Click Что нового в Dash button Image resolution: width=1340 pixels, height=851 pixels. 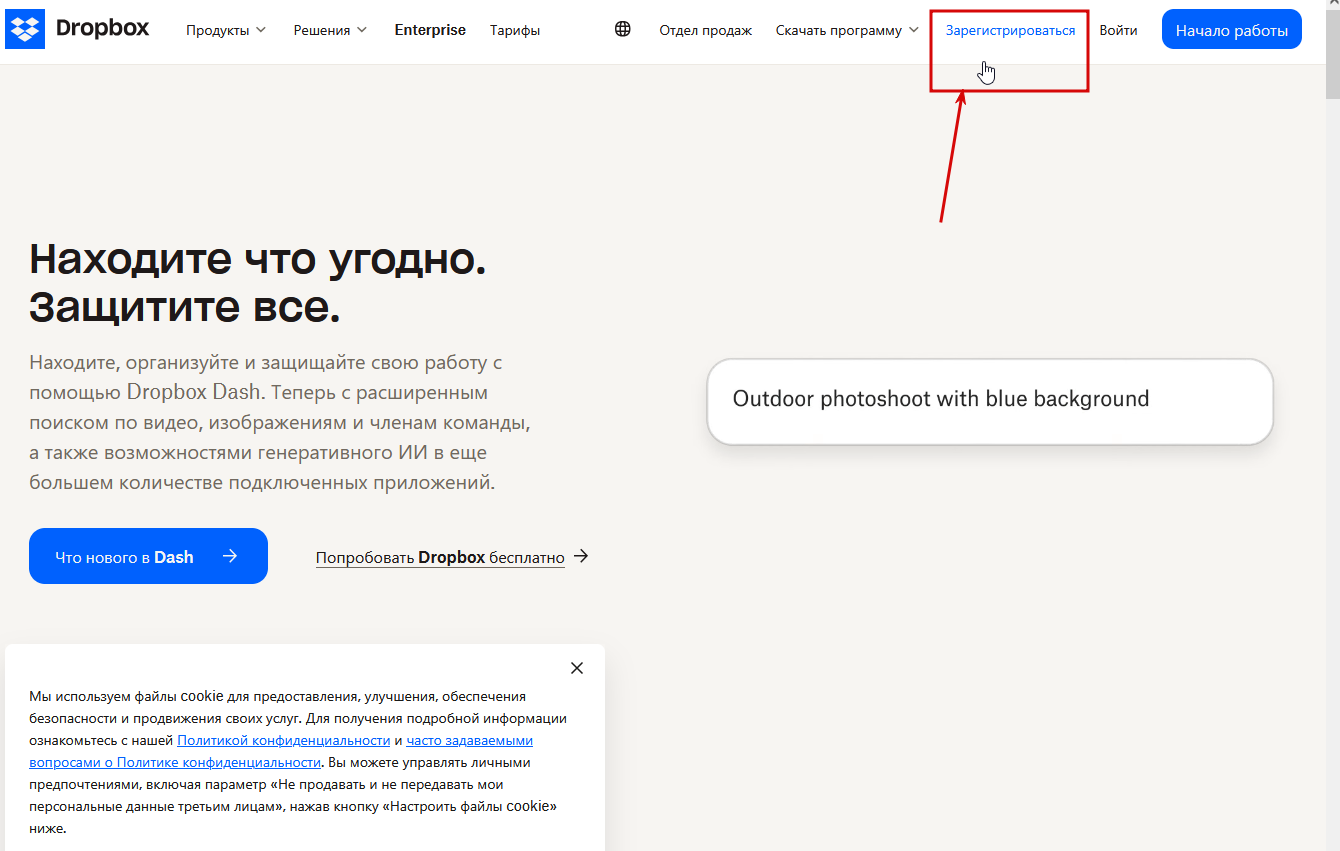coord(148,556)
